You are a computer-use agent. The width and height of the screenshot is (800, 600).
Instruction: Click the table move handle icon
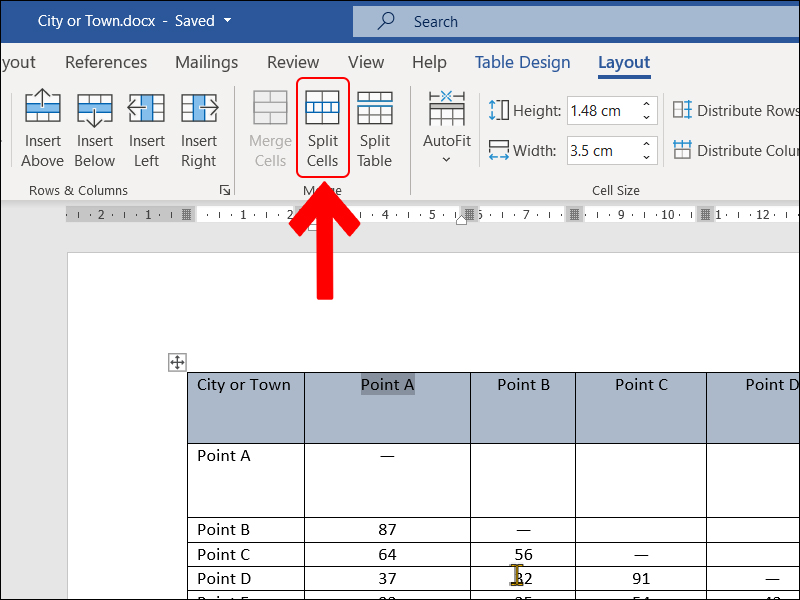(177, 362)
